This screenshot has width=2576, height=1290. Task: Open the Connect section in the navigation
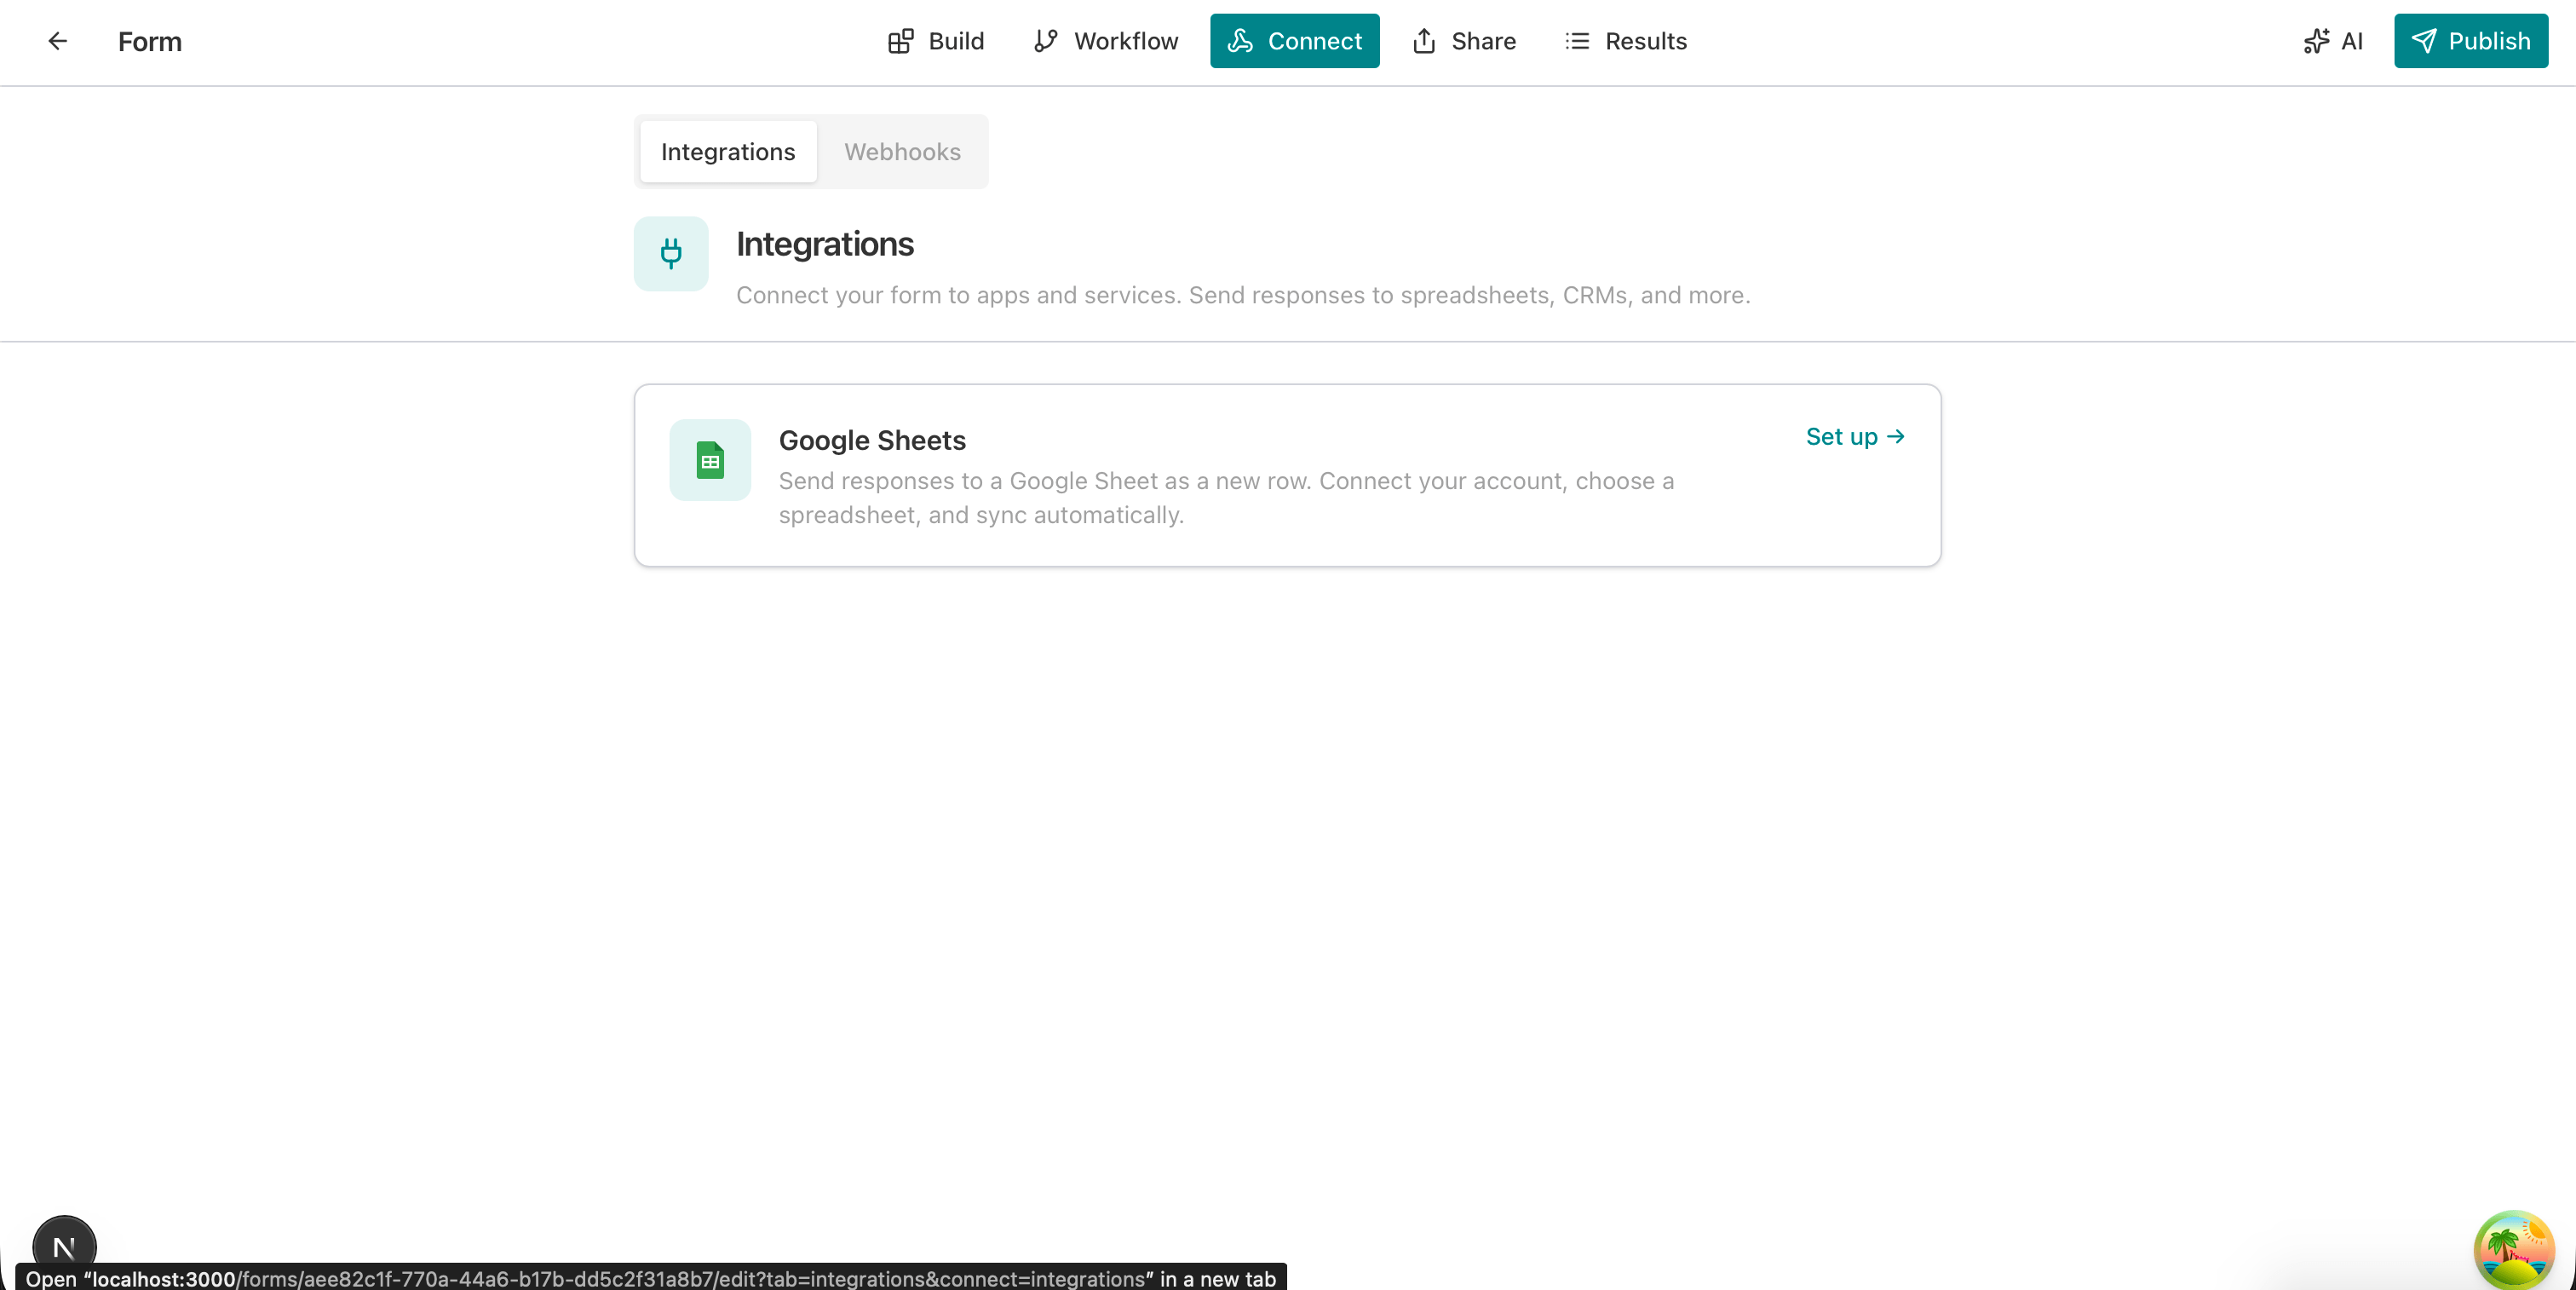tap(1294, 41)
